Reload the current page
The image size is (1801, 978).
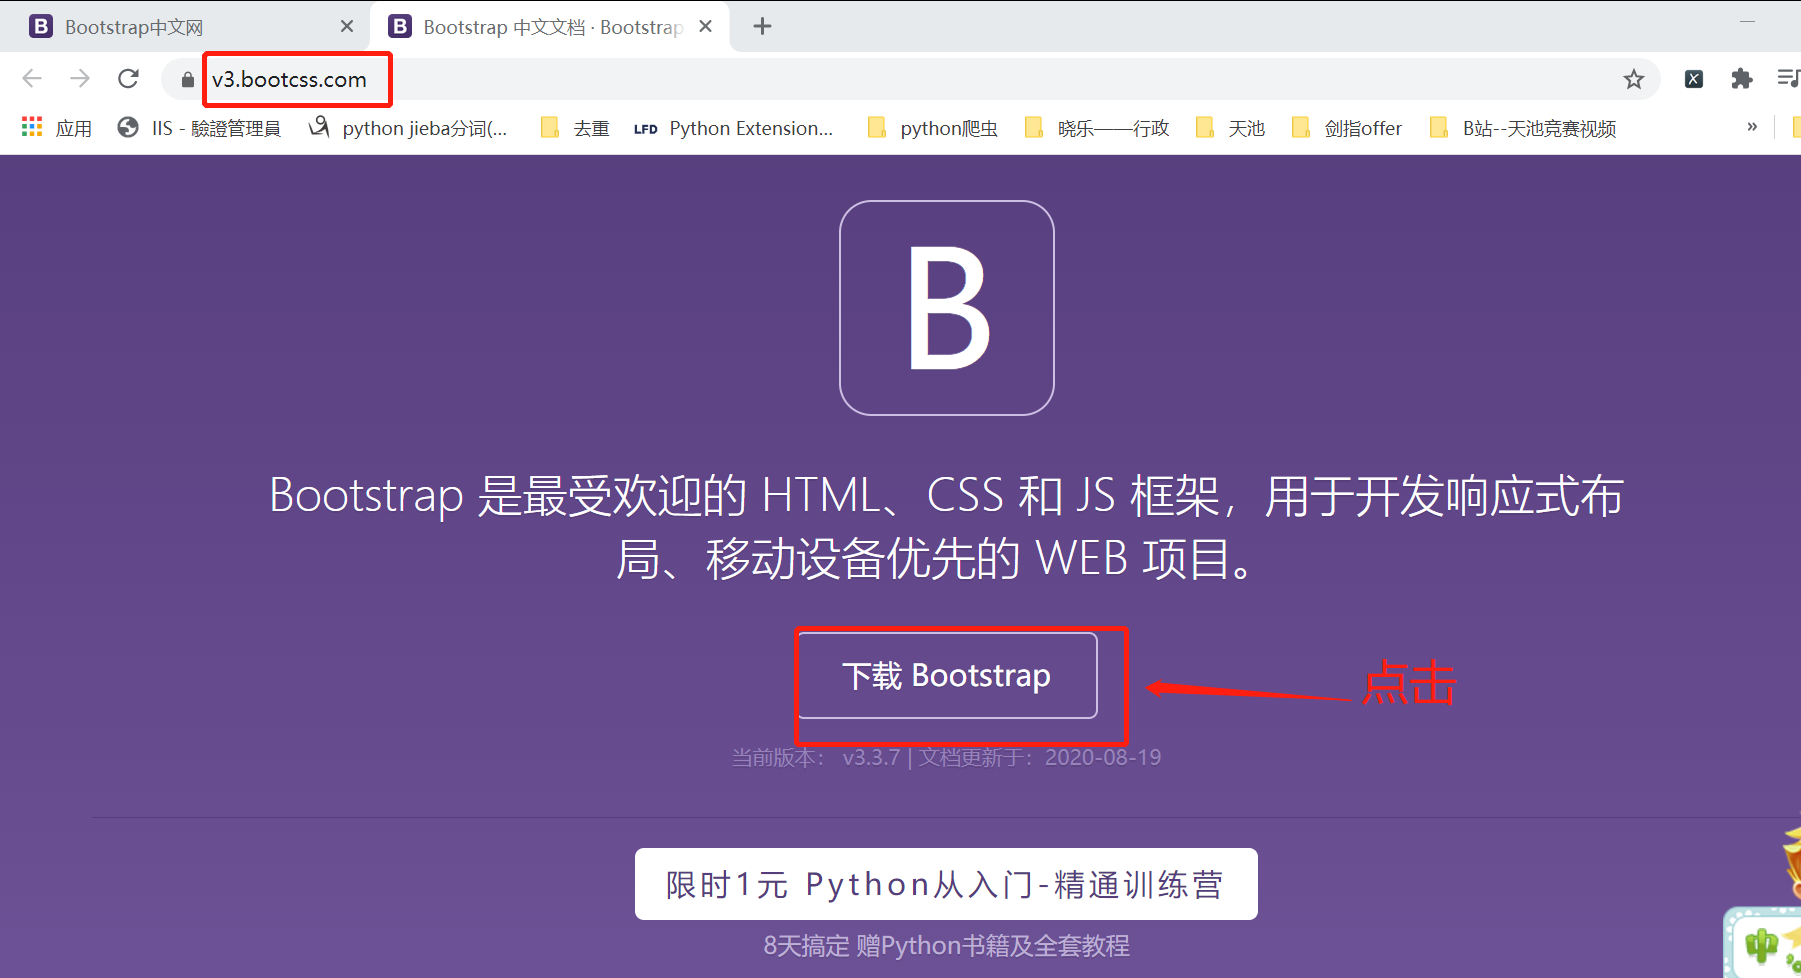click(128, 79)
